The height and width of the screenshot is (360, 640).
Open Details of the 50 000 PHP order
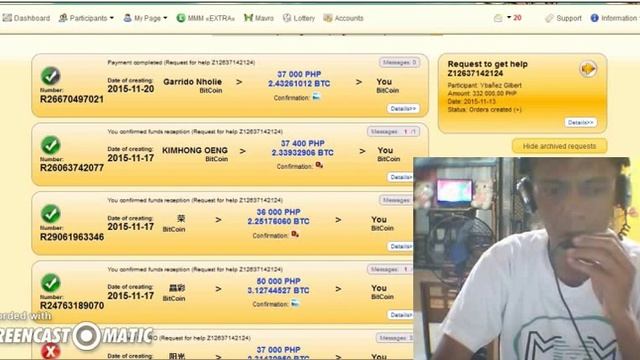tap(400, 315)
